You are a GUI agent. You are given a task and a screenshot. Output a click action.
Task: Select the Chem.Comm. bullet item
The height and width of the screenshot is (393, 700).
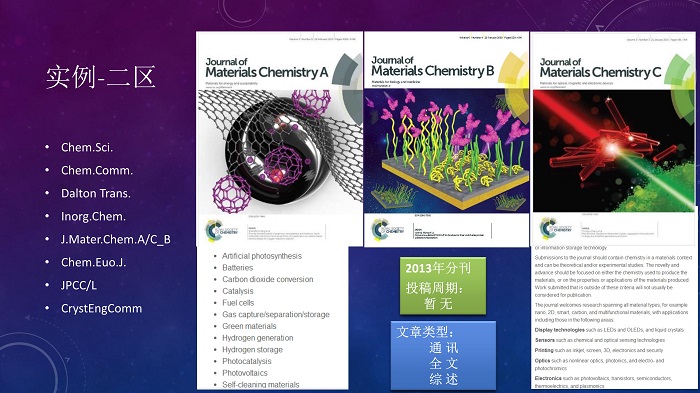pos(97,170)
